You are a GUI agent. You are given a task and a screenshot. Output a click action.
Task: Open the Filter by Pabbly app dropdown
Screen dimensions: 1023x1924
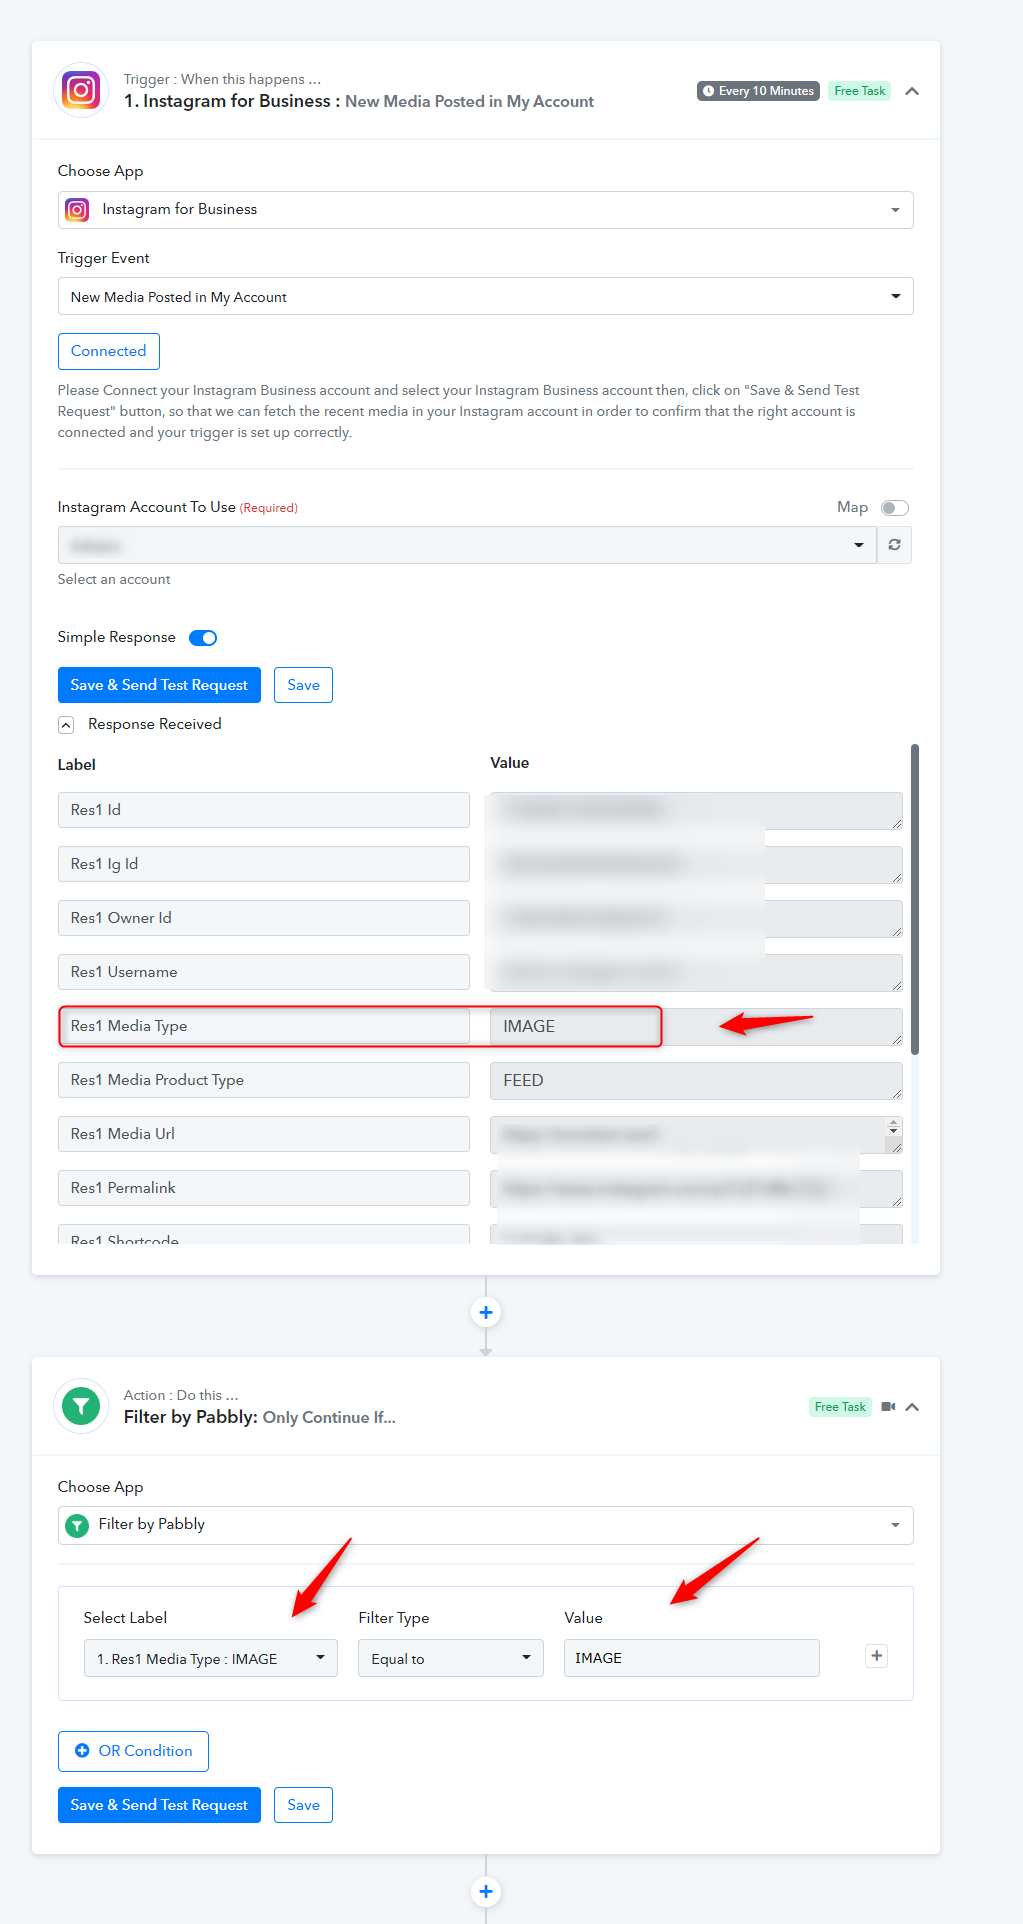point(485,1525)
